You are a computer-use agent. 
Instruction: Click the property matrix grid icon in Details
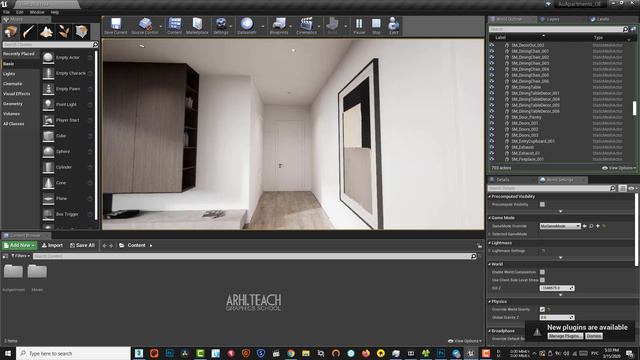[622, 188]
